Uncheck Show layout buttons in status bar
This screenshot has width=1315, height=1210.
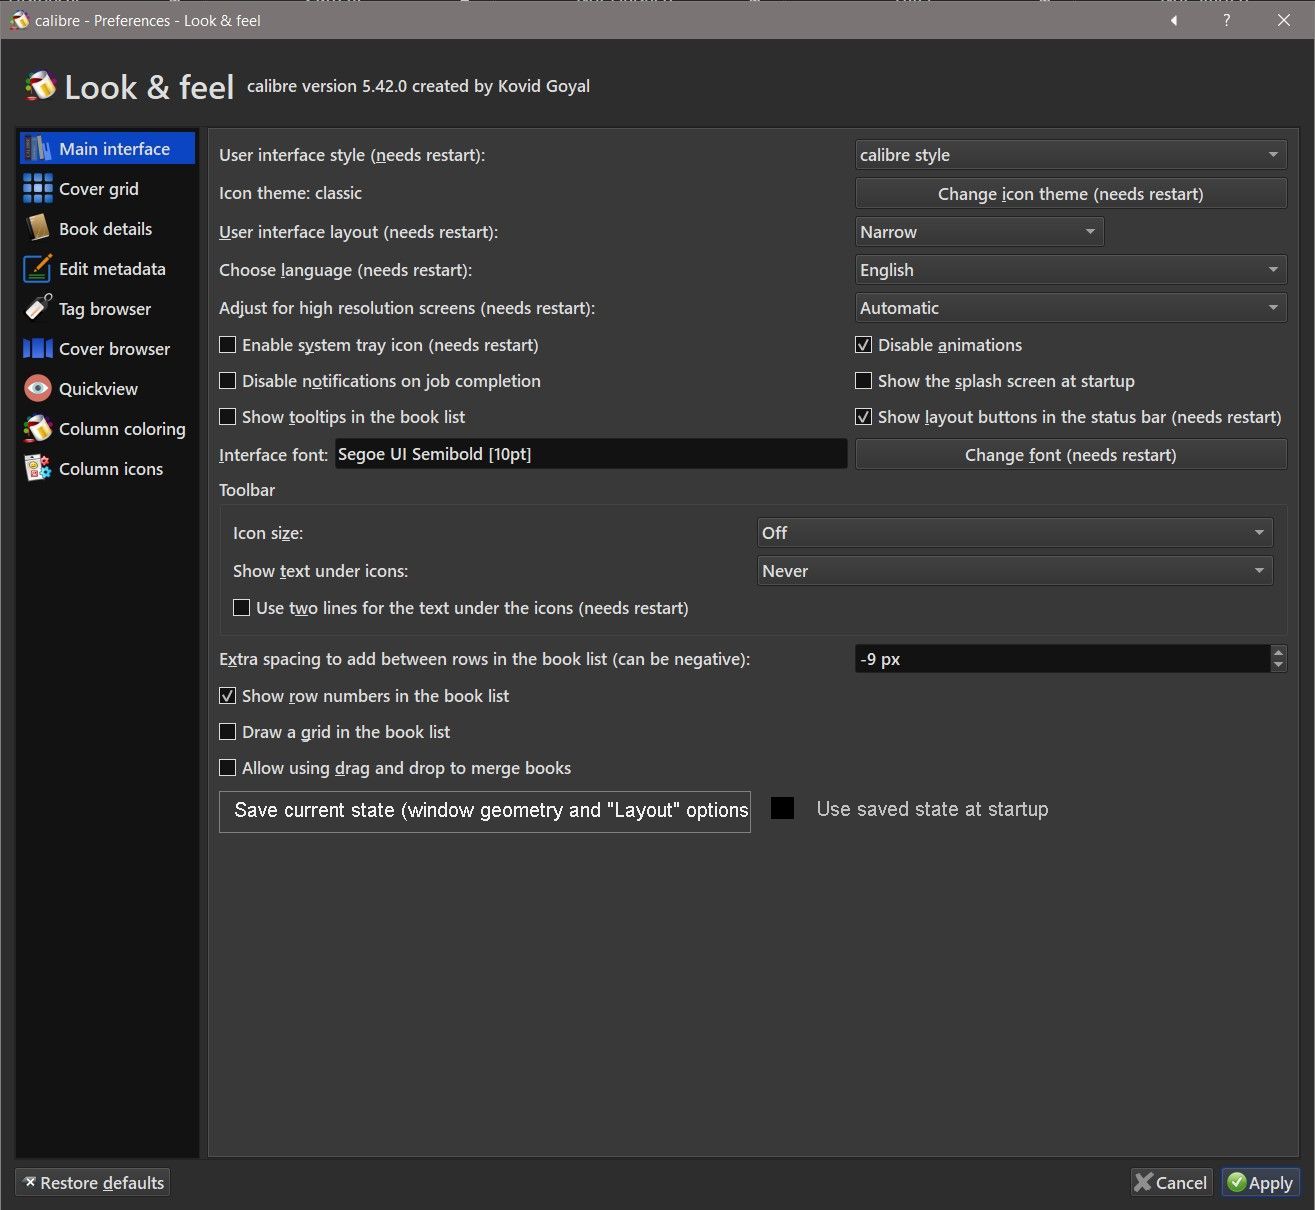click(864, 417)
